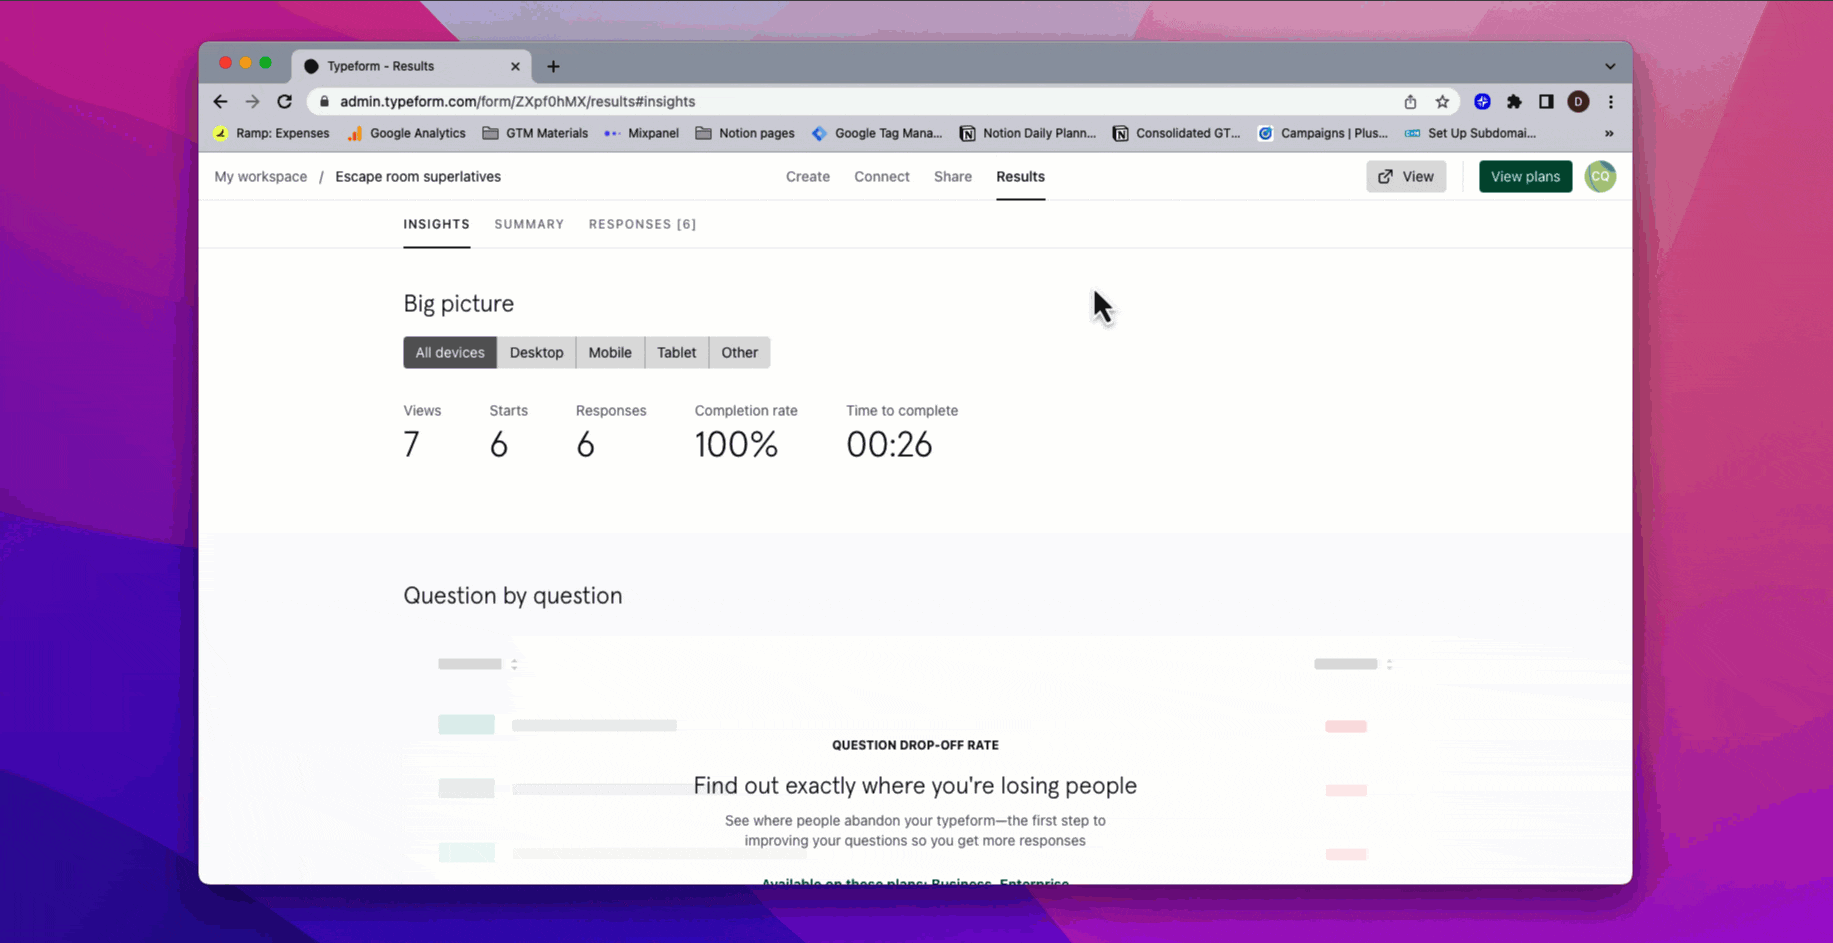Open the blue extension icon in toolbar
The image size is (1833, 943).
pyautogui.click(x=1482, y=101)
